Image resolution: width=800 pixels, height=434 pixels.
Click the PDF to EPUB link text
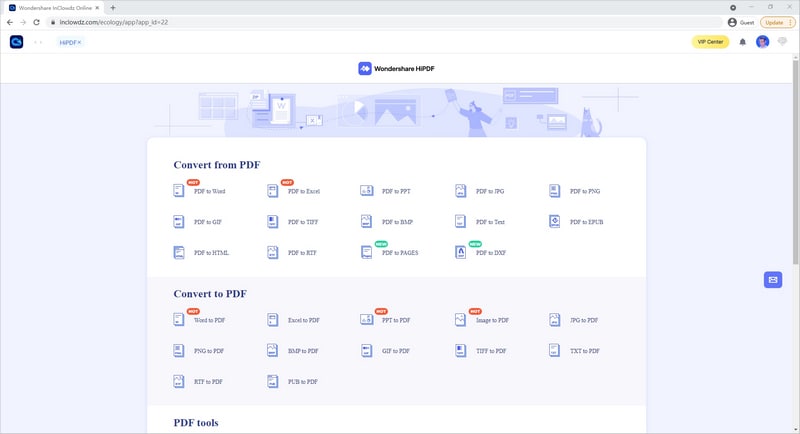[586, 222]
